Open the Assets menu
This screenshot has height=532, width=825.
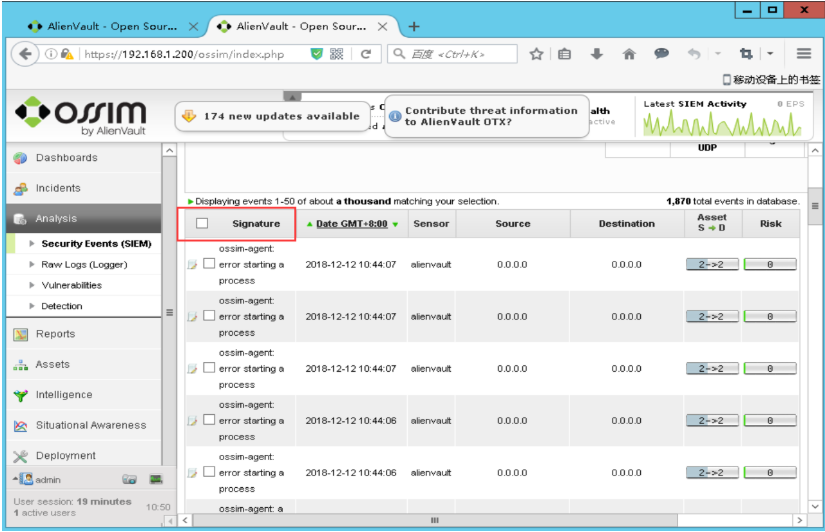84,364
